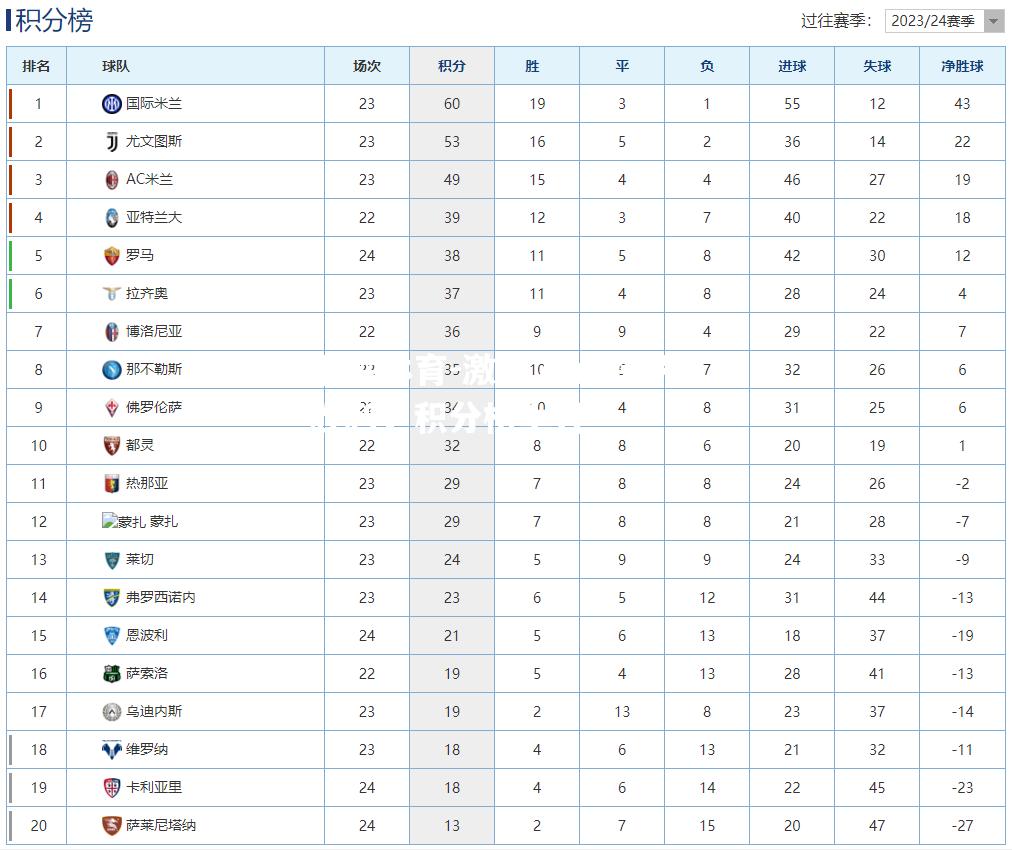1012x850 pixels.
Task: Click the Napoli (那不勒斯) blue badge
Action: point(112,370)
